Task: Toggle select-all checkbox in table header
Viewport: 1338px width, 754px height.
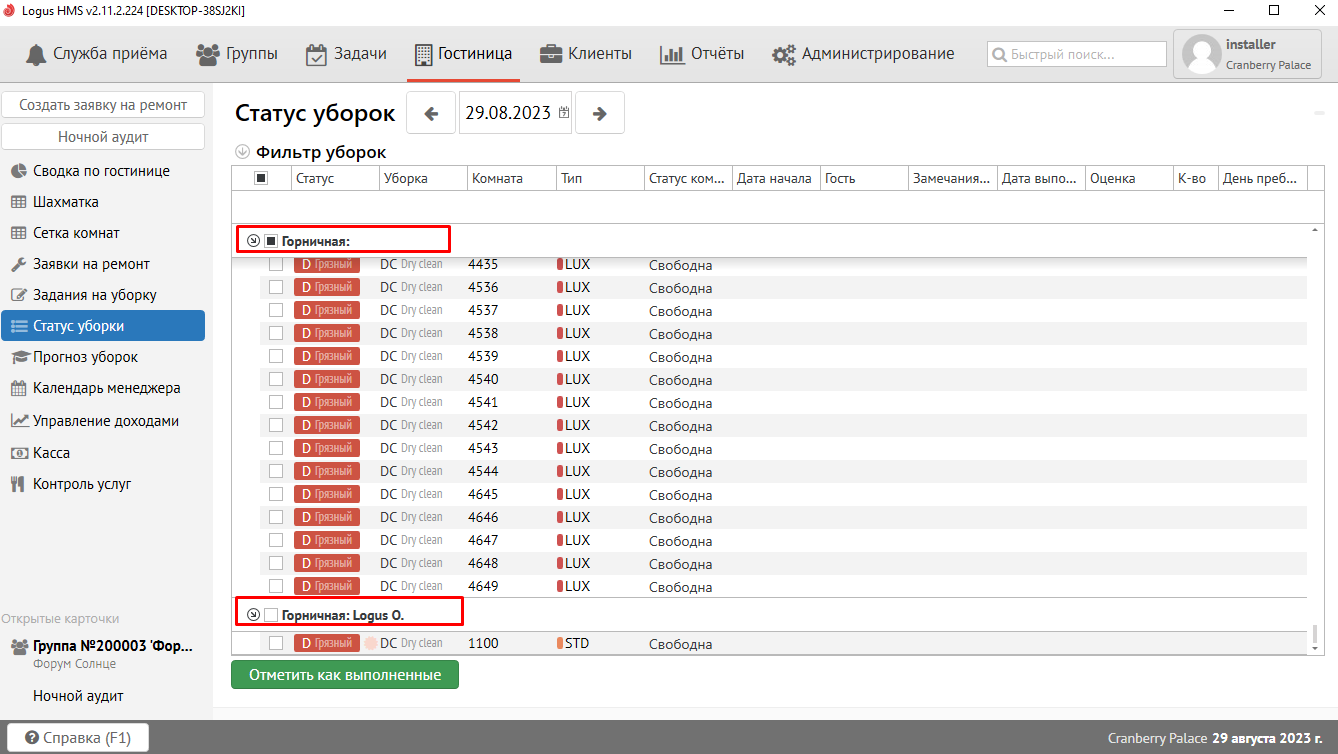Action: click(261, 179)
